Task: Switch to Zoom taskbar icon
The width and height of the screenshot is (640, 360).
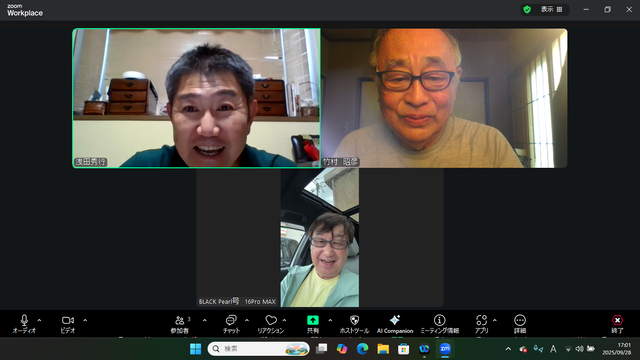Action: coord(444,349)
